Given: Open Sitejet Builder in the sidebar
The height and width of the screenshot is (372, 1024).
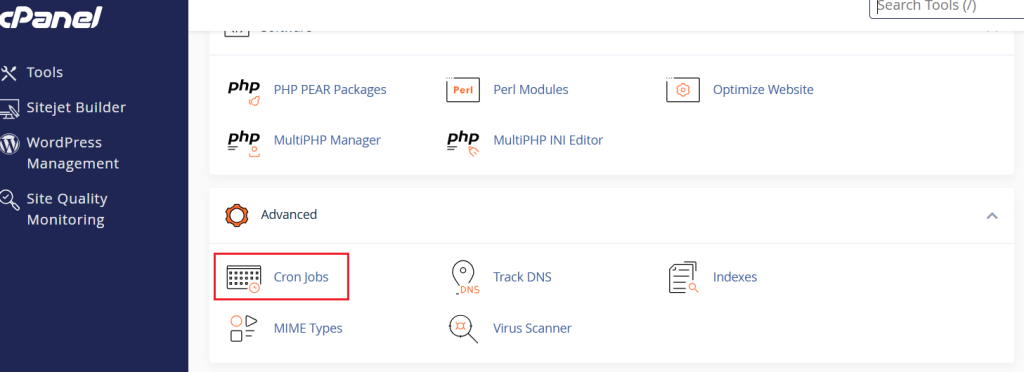Looking at the screenshot, I should click(x=63, y=108).
